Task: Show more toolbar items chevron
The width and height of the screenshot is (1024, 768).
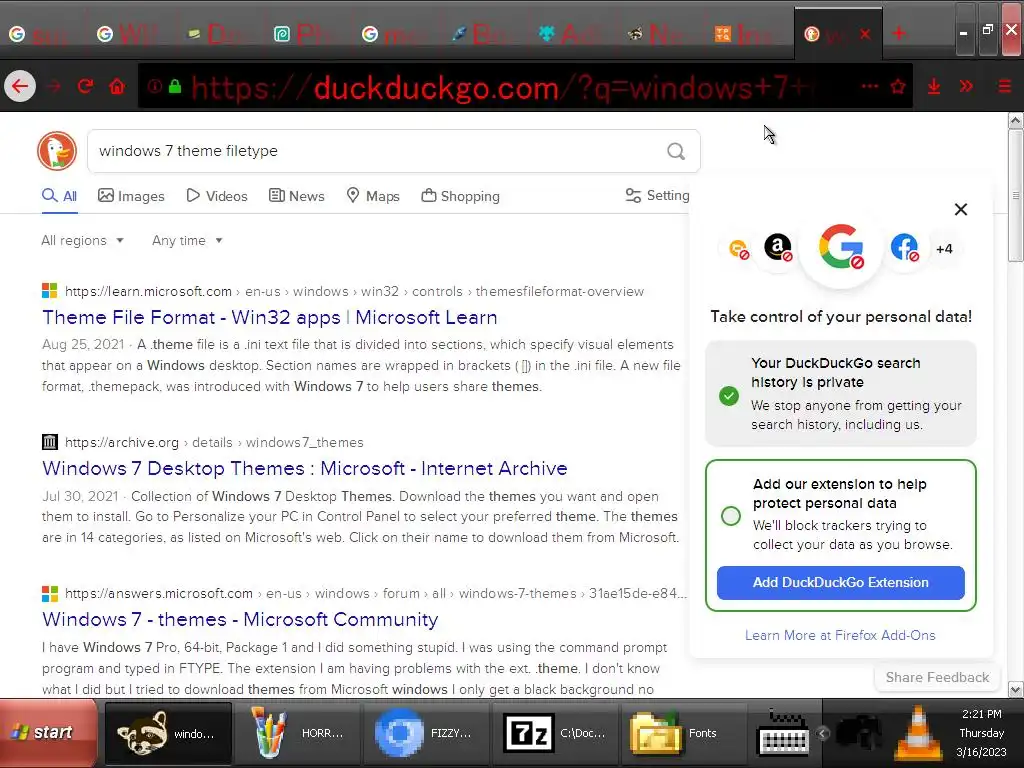Action: [x=967, y=86]
